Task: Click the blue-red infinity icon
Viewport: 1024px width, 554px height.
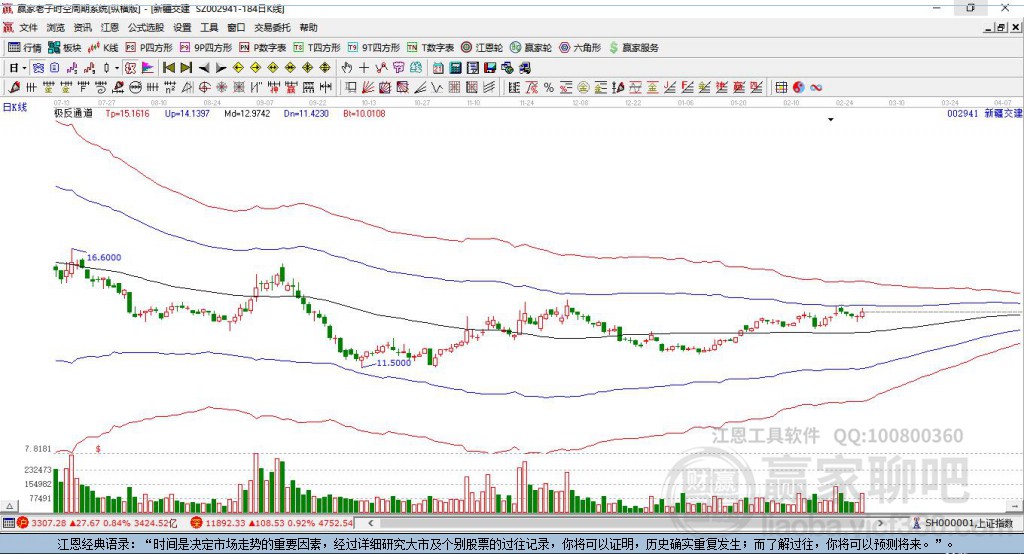Action: click(x=816, y=88)
